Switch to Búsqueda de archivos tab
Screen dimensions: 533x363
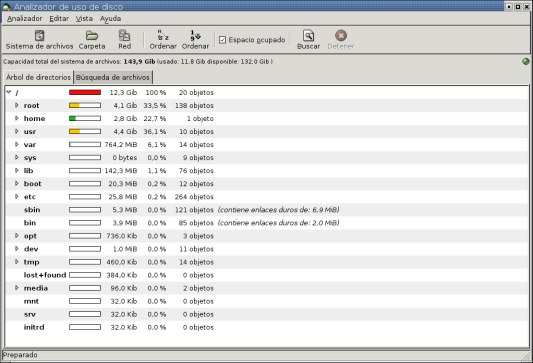click(x=113, y=77)
